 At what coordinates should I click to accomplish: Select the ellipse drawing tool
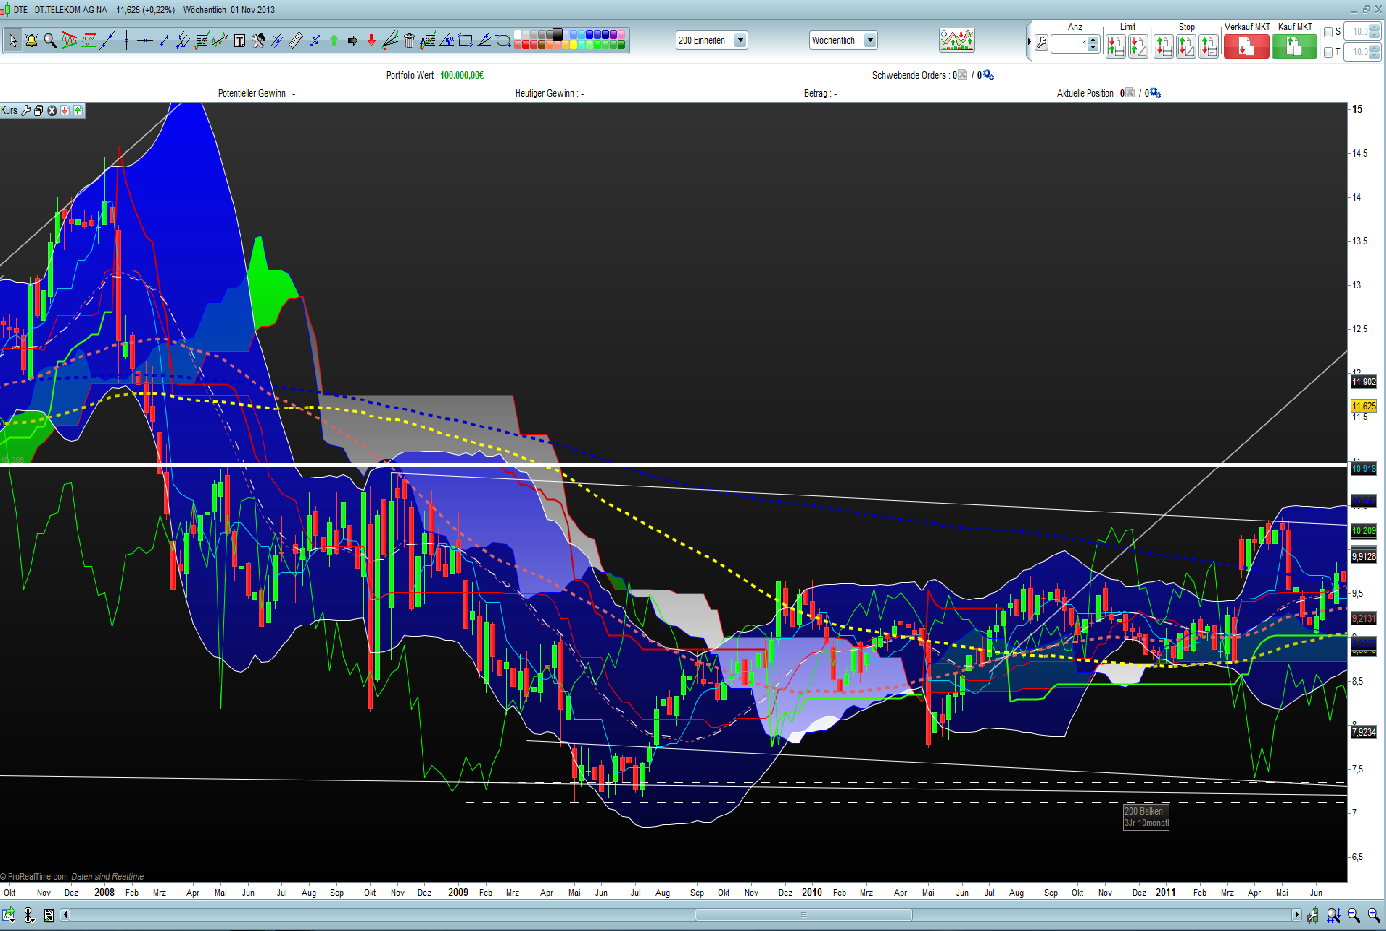503,41
